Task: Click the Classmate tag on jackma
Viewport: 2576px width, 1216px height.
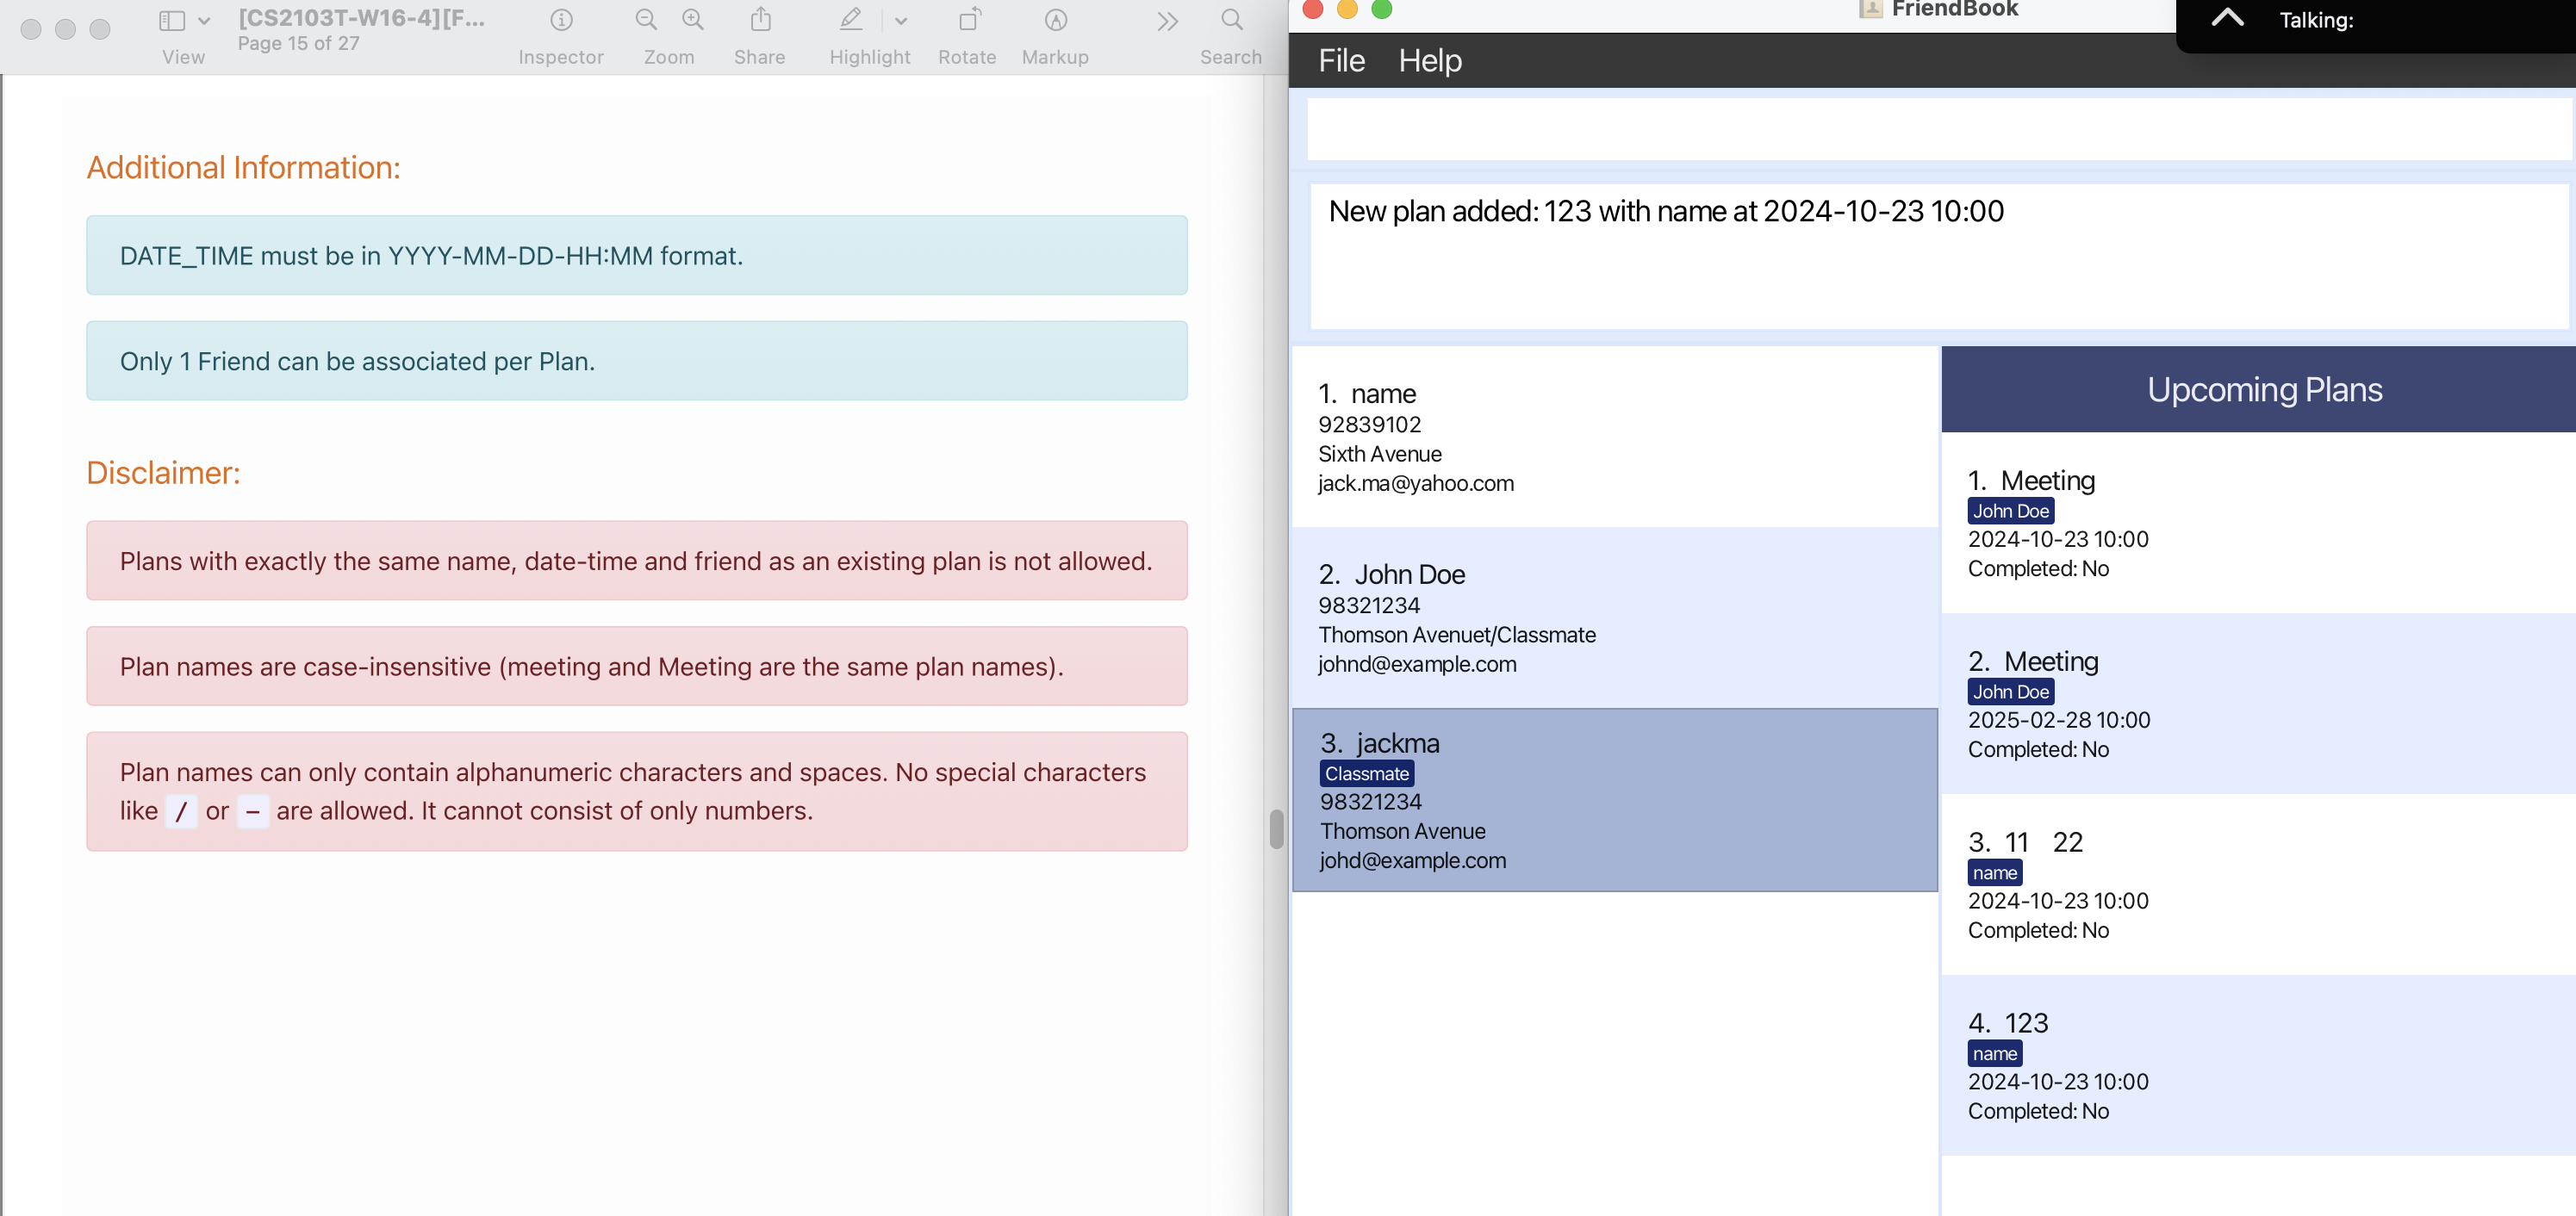Action: coord(1366,773)
